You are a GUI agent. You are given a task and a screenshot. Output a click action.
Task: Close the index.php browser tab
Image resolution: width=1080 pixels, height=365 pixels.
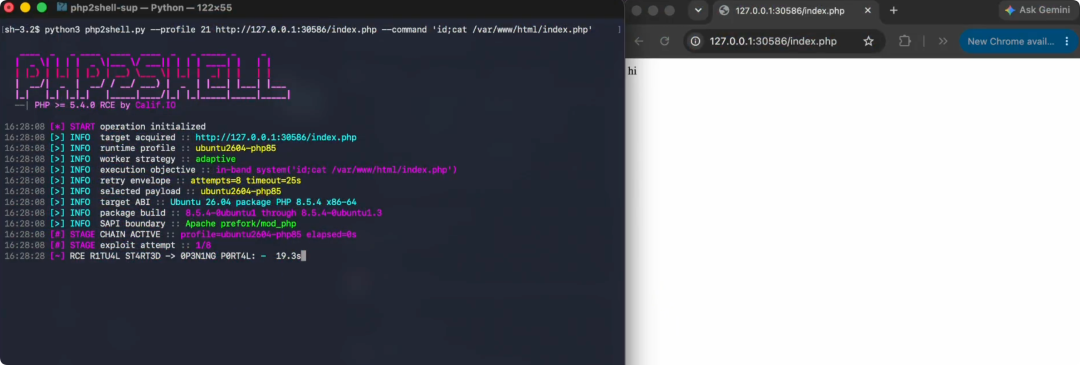coord(868,10)
